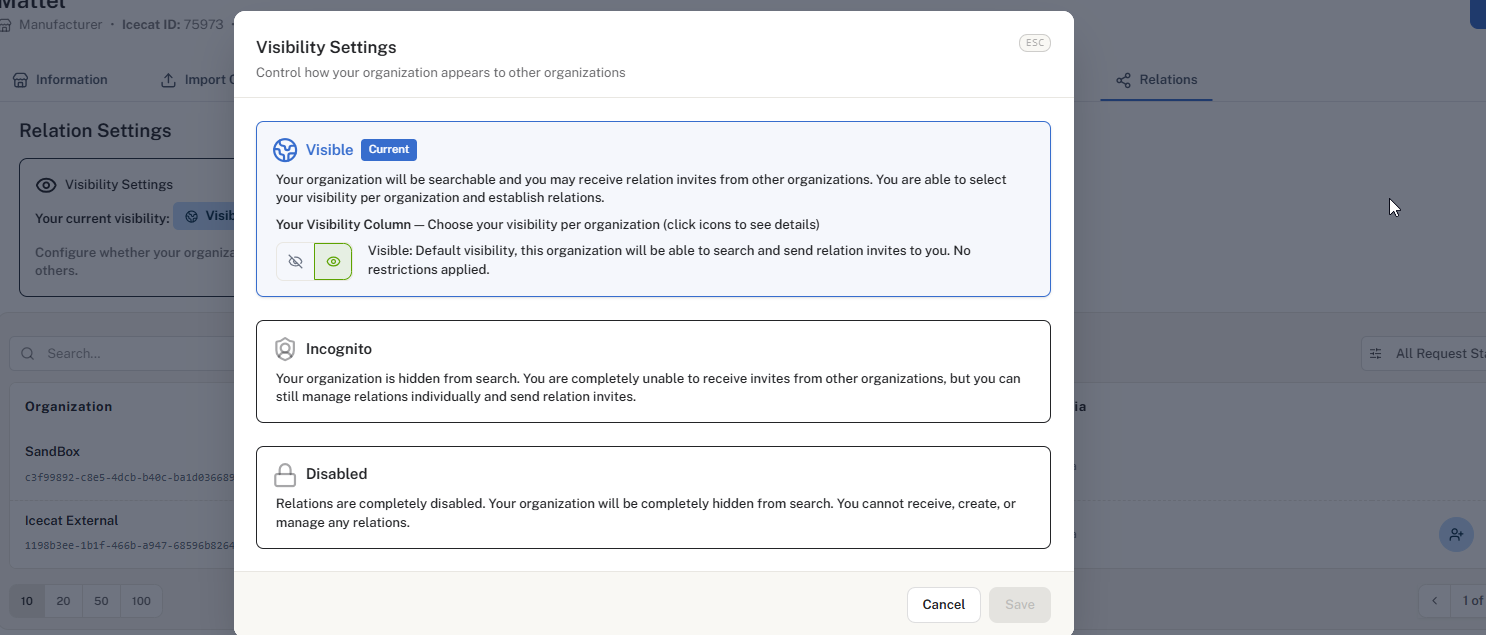Viewport: 1486px width, 635px height.
Task: Set page size to 50
Action: [101, 601]
